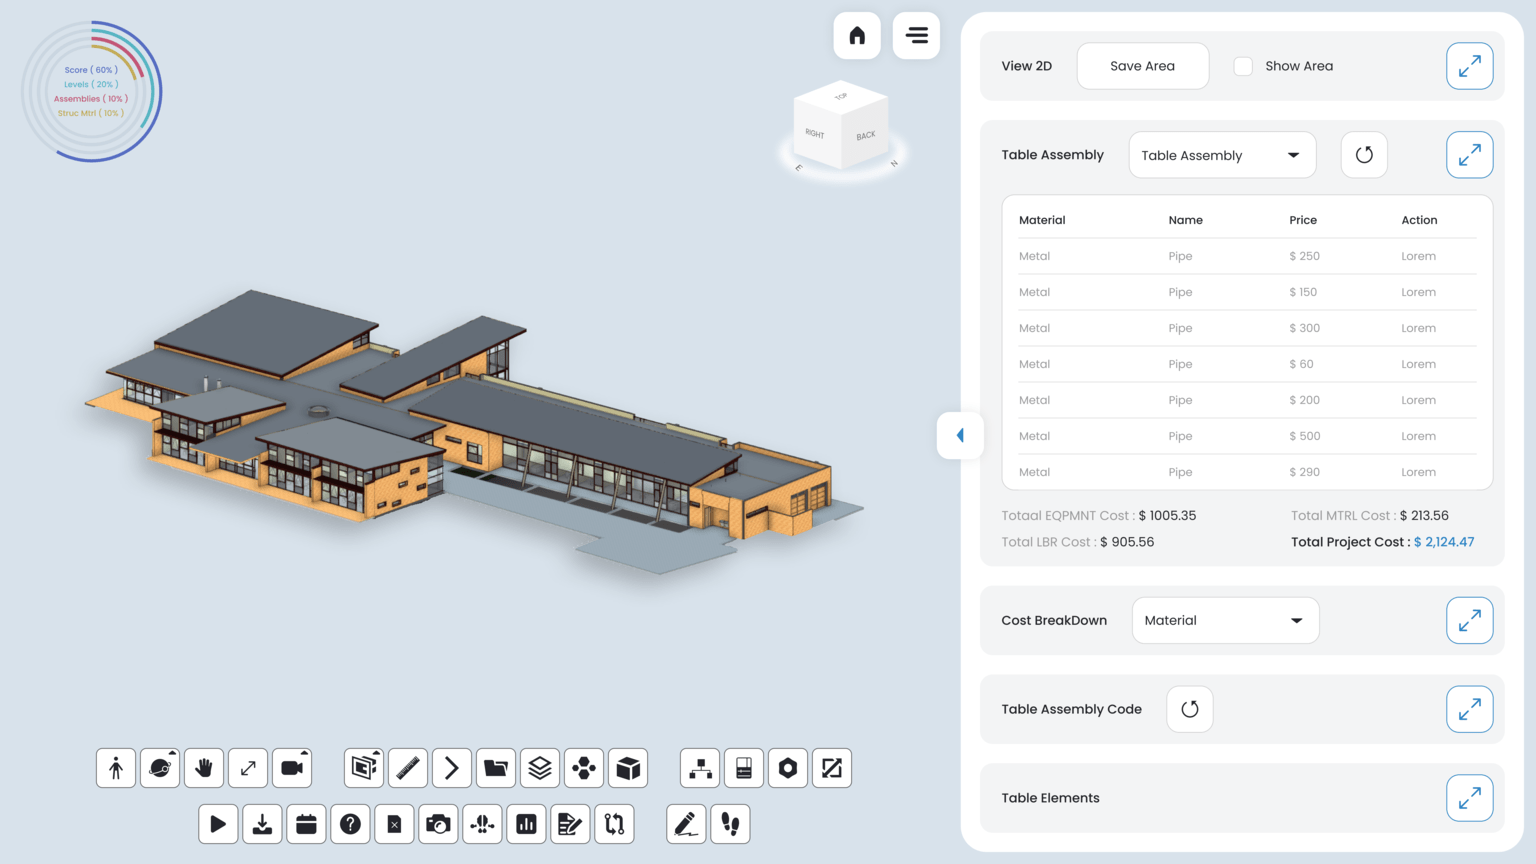Select the Pan hand tool
Viewport: 1536px width, 864px height.
(204, 768)
